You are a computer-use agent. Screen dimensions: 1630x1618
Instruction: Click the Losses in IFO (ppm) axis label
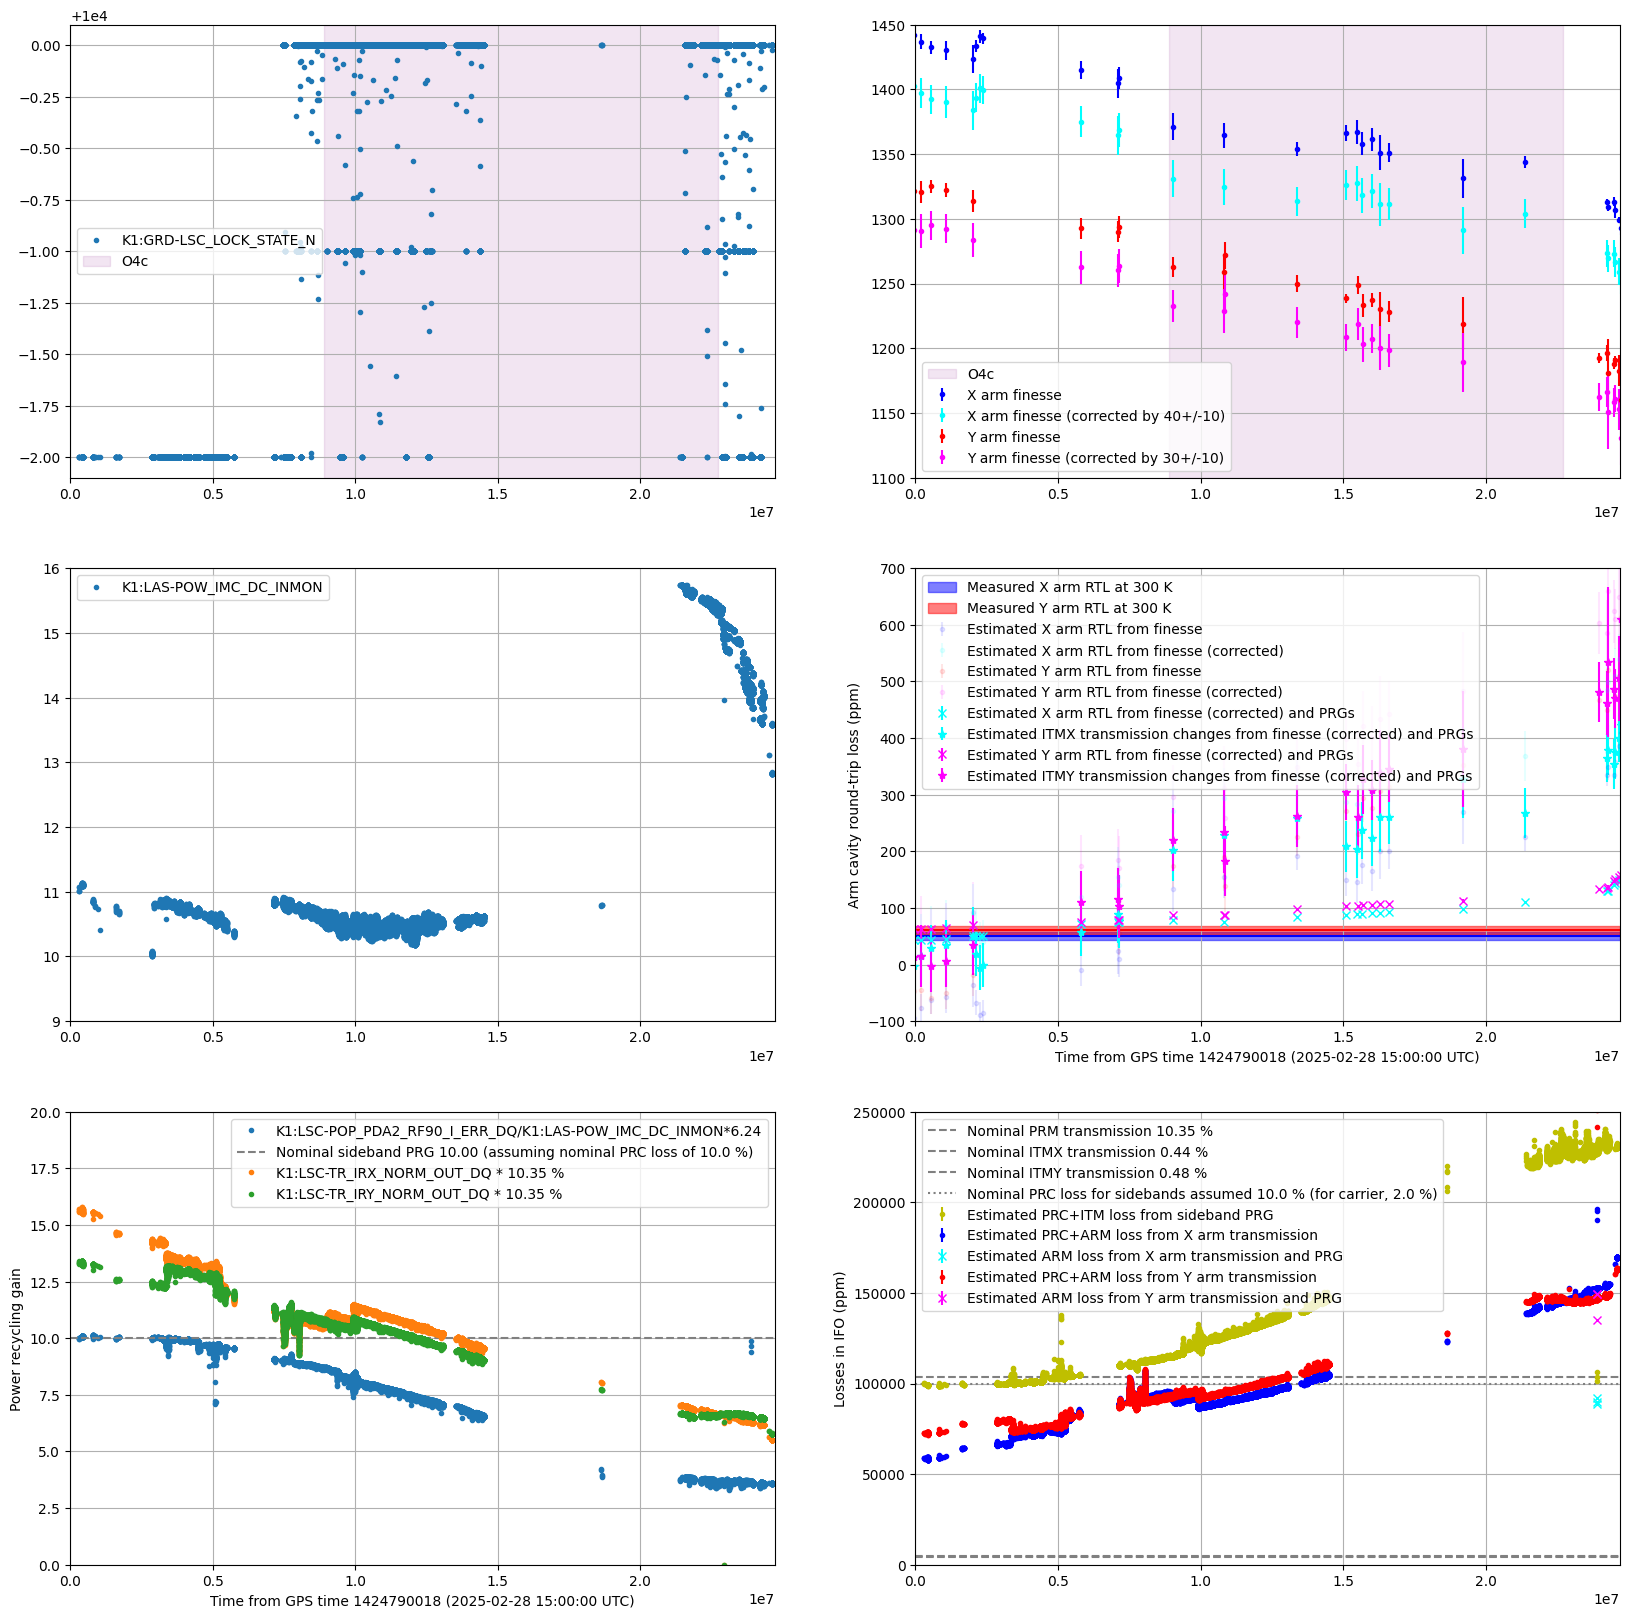pyautogui.click(x=840, y=1339)
